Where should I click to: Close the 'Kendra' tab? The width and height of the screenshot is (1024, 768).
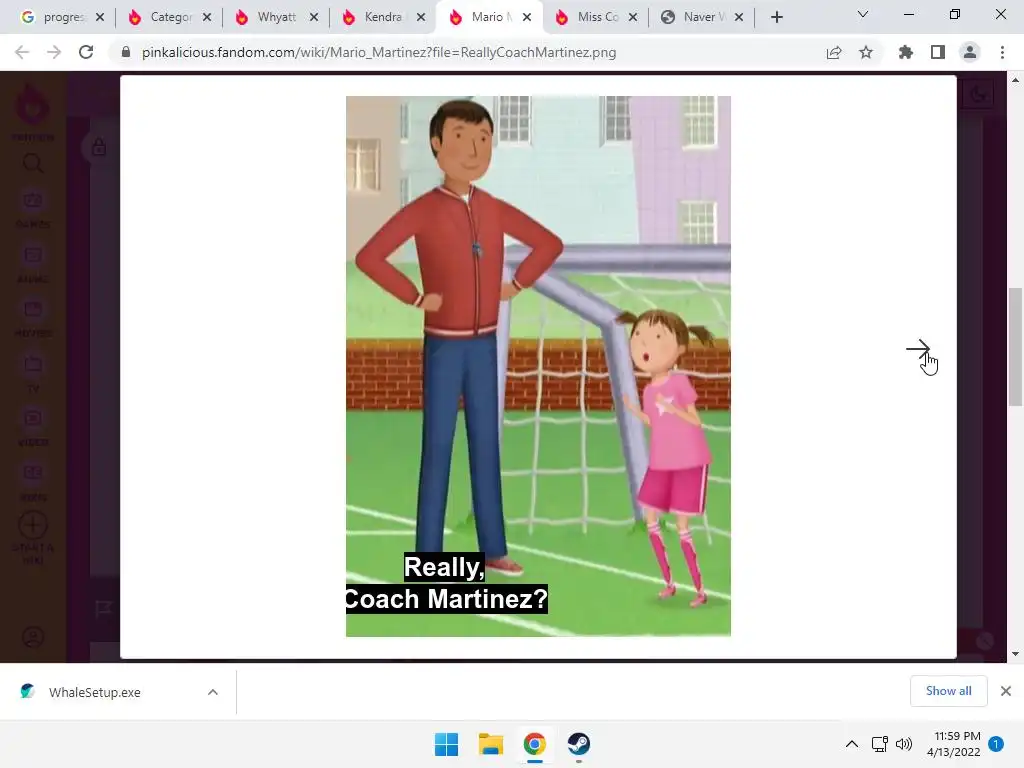click(421, 17)
